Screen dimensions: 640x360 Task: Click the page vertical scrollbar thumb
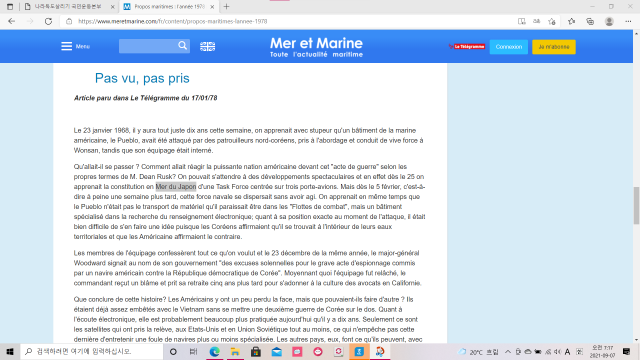coord(636,205)
